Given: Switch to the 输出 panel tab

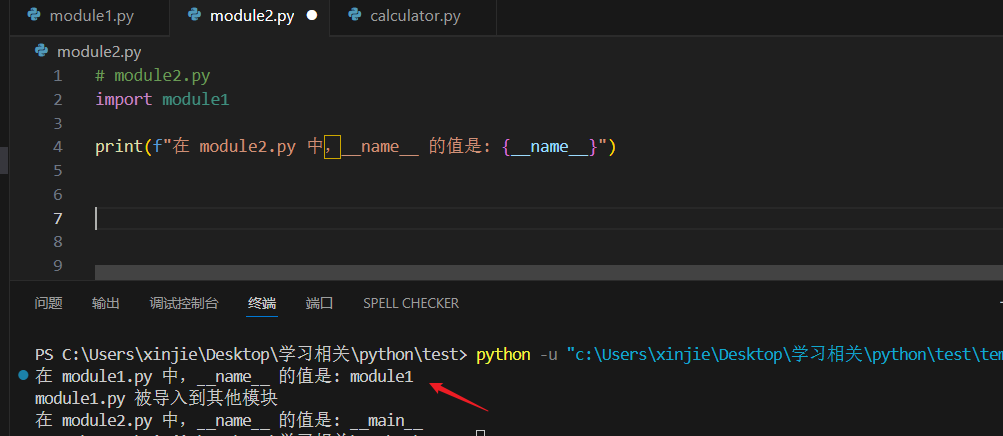Looking at the screenshot, I should point(105,303).
